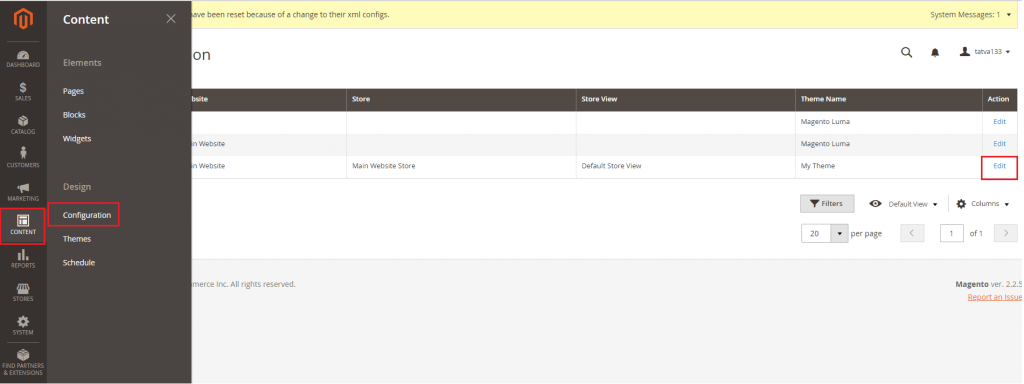
Task: Close the Content flyout menu
Action: coord(170,19)
